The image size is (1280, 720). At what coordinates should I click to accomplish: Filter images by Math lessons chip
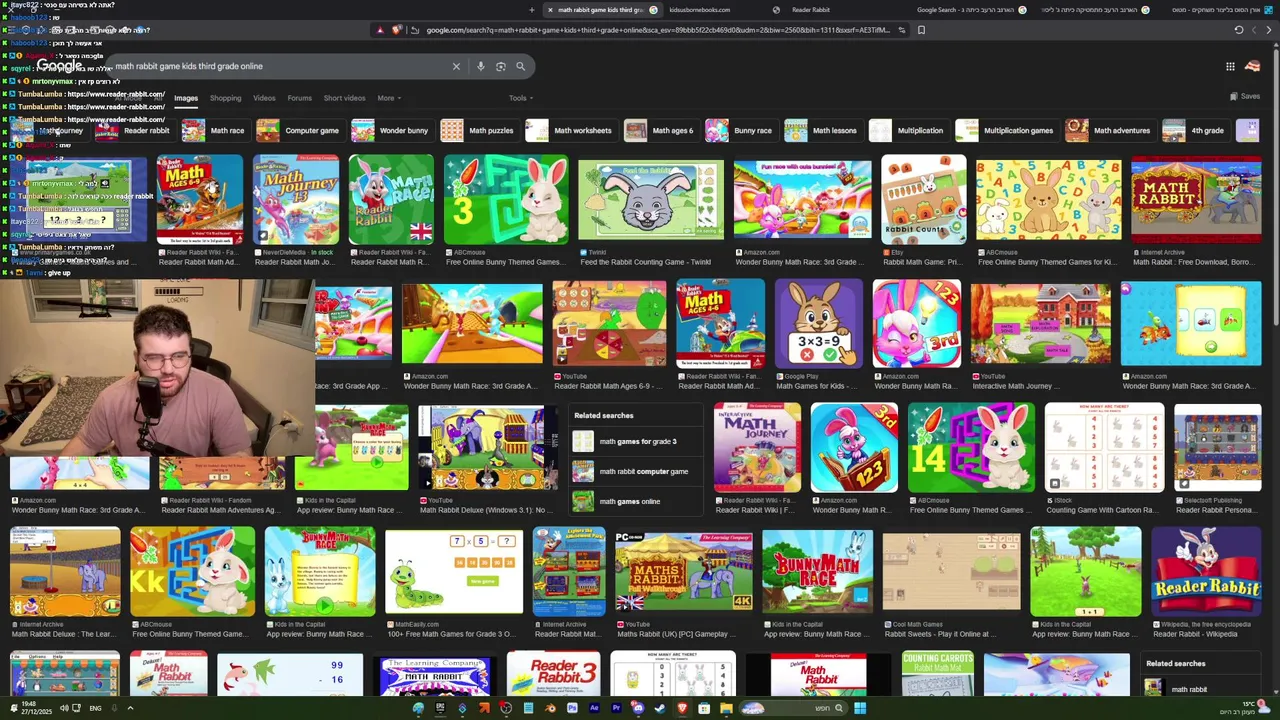pos(822,130)
